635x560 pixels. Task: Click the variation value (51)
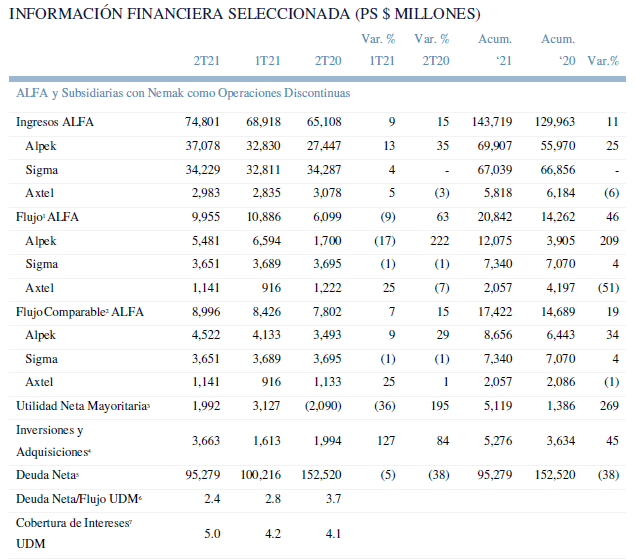pyautogui.click(x=608, y=288)
